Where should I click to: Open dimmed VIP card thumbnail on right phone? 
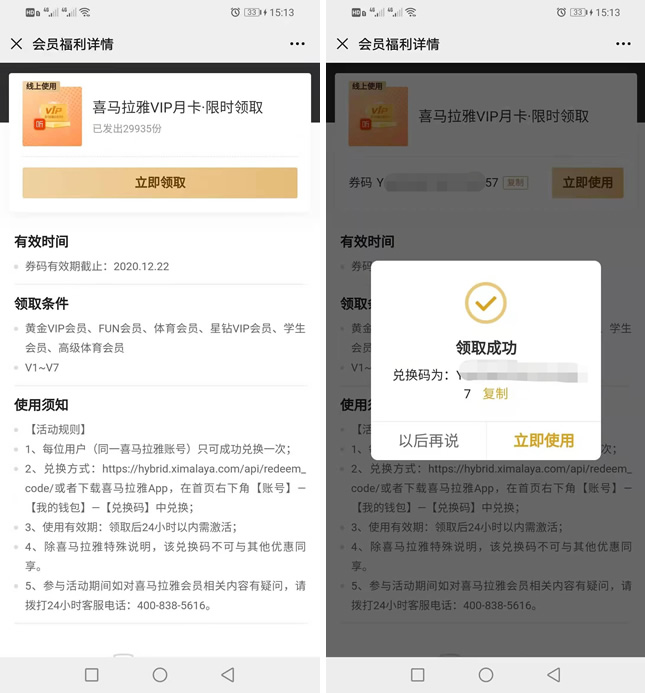378,116
